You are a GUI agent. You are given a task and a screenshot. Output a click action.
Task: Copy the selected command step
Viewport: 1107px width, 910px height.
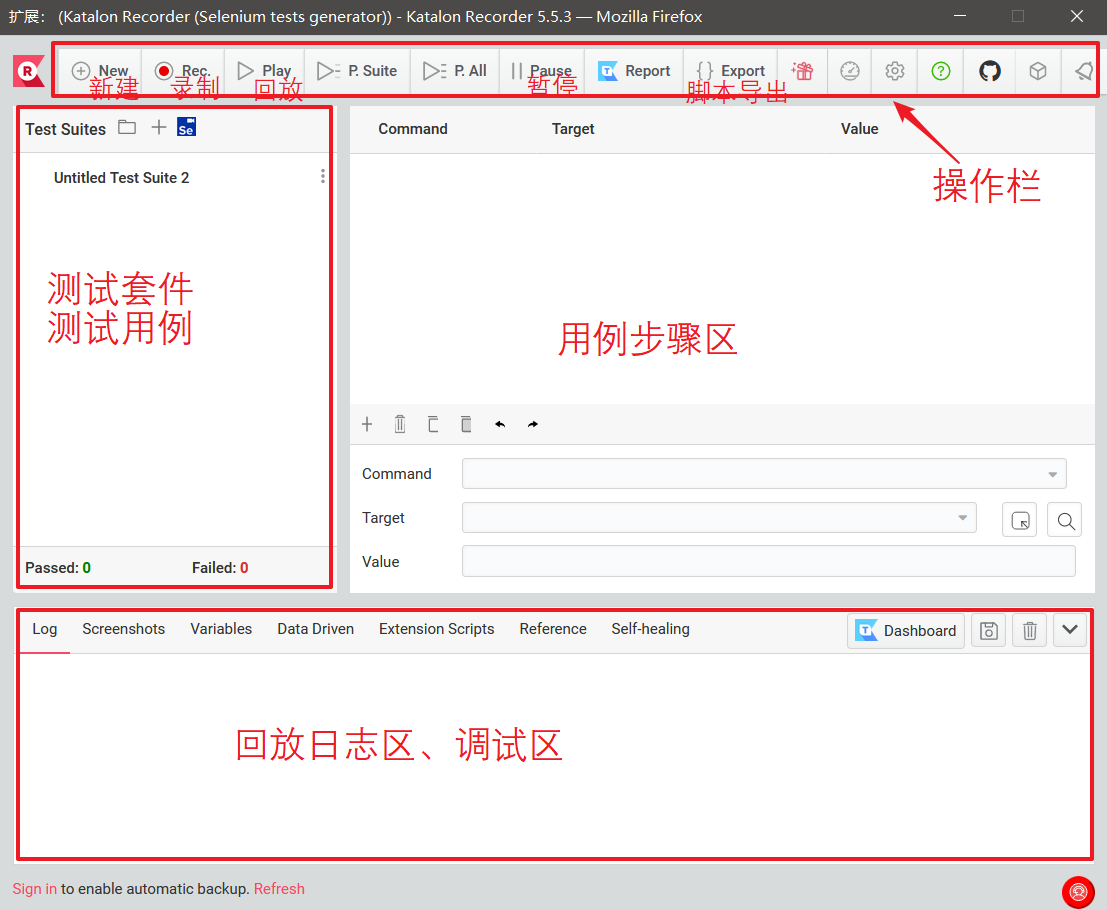click(433, 424)
